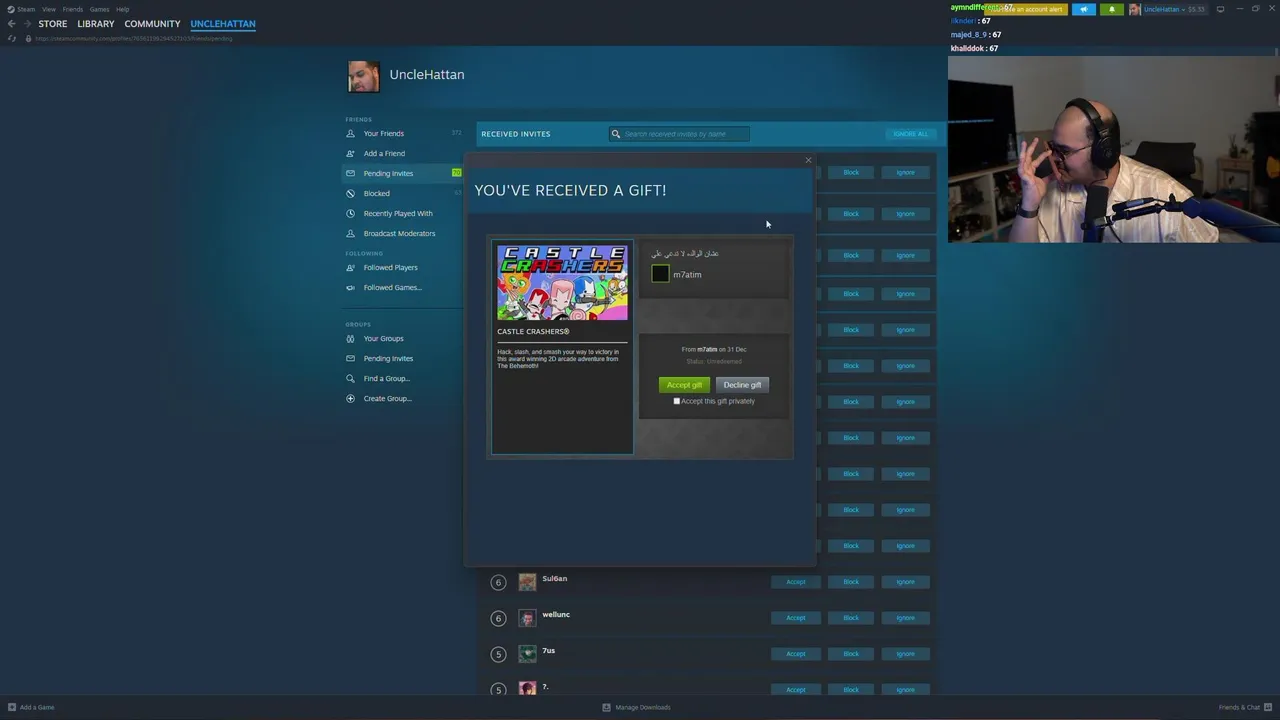
Task: Ignore Sul6an's friend invite
Action: click(x=905, y=582)
